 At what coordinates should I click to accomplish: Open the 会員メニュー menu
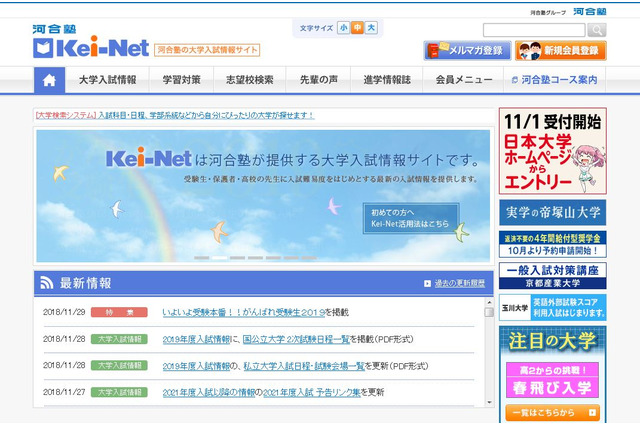pos(464,80)
